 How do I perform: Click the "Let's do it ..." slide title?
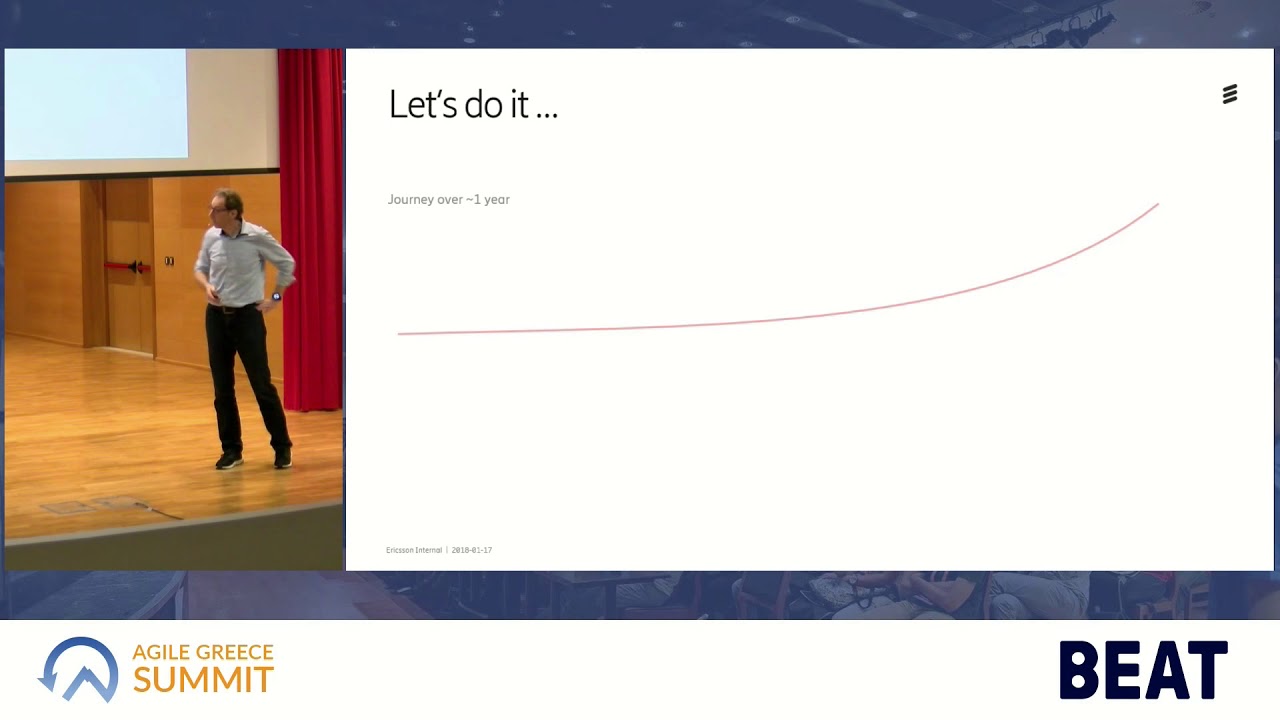pos(473,105)
